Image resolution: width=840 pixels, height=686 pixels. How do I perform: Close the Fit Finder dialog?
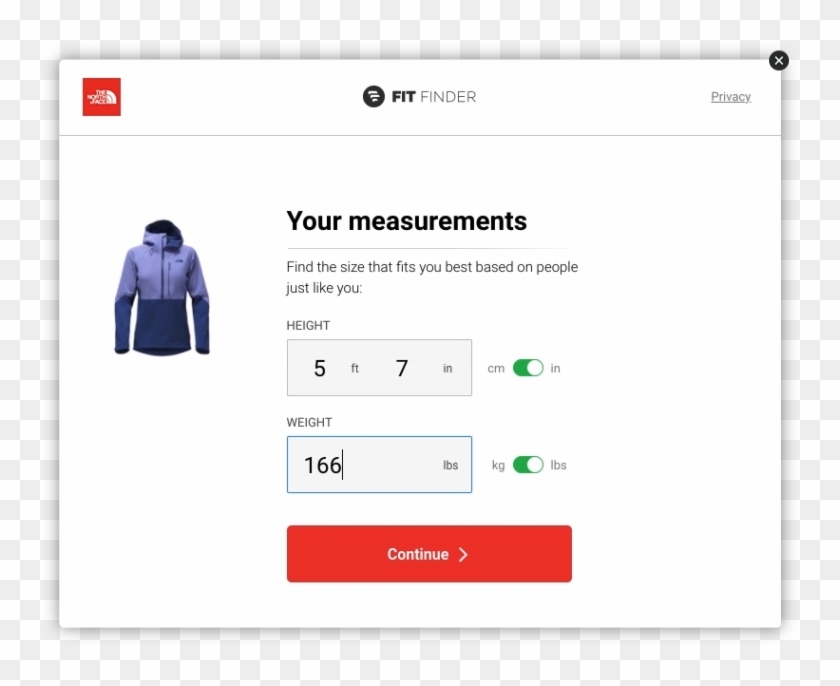(778, 61)
